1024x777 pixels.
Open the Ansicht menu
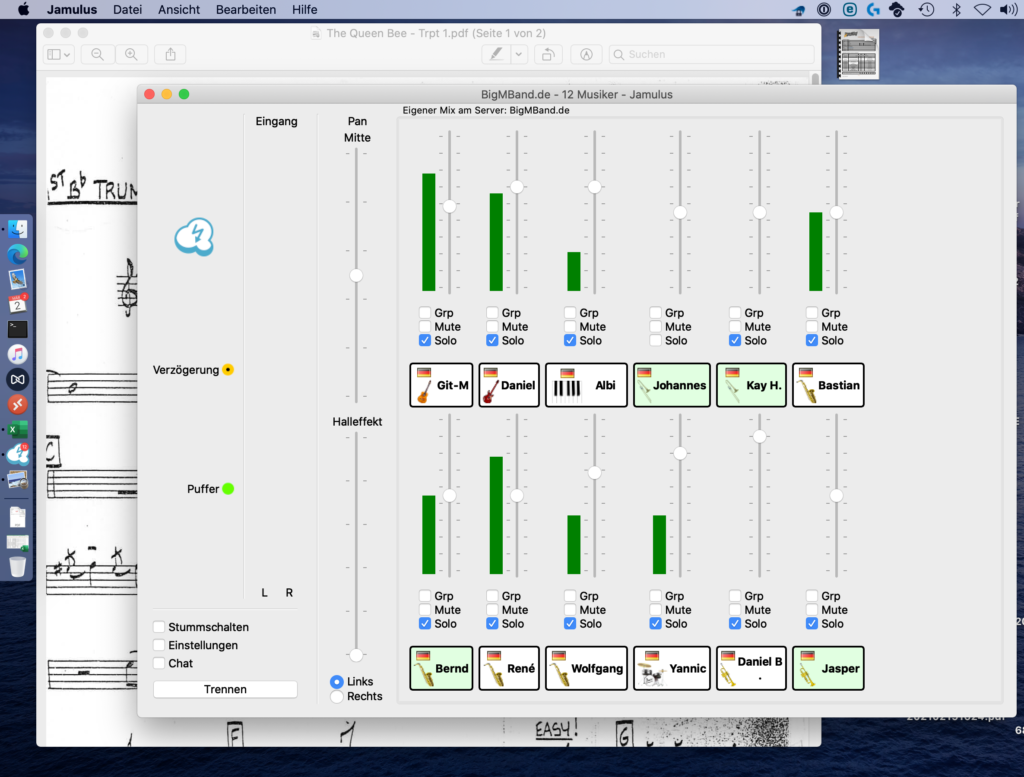pyautogui.click(x=179, y=10)
